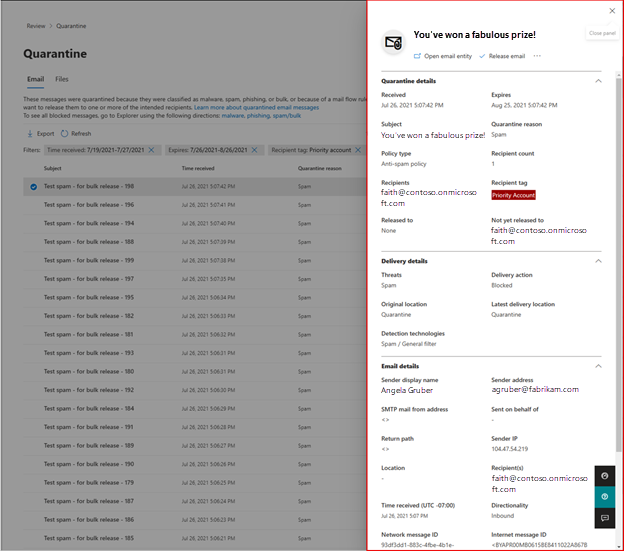This screenshot has height=551, width=638.
Task: Close the email details panel
Action: (x=612, y=11)
